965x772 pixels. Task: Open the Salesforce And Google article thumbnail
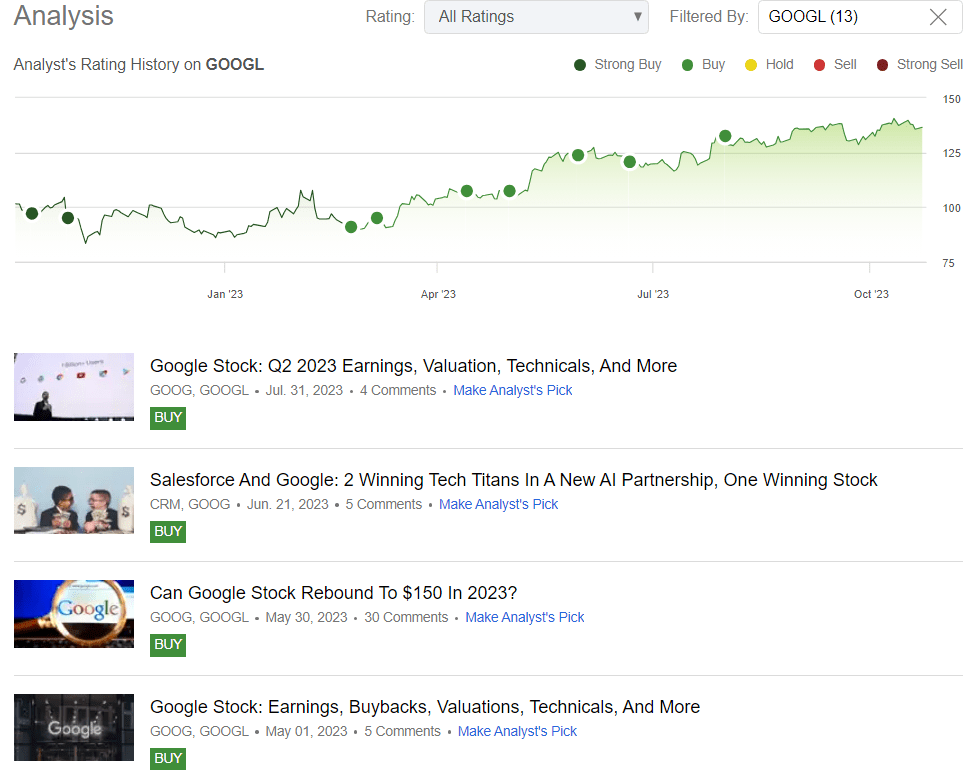tap(74, 500)
